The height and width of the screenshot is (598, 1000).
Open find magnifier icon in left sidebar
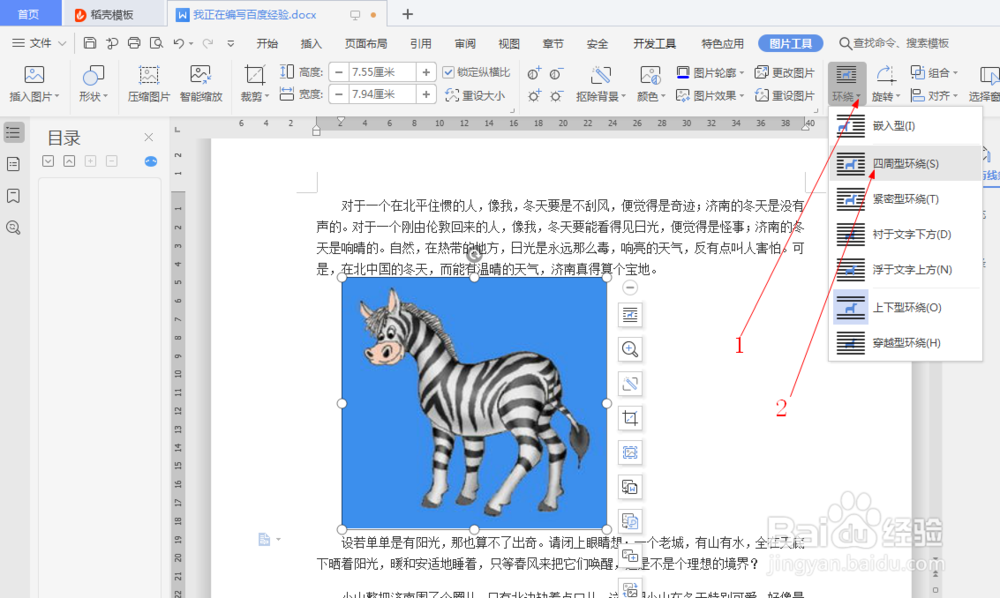pos(13,228)
